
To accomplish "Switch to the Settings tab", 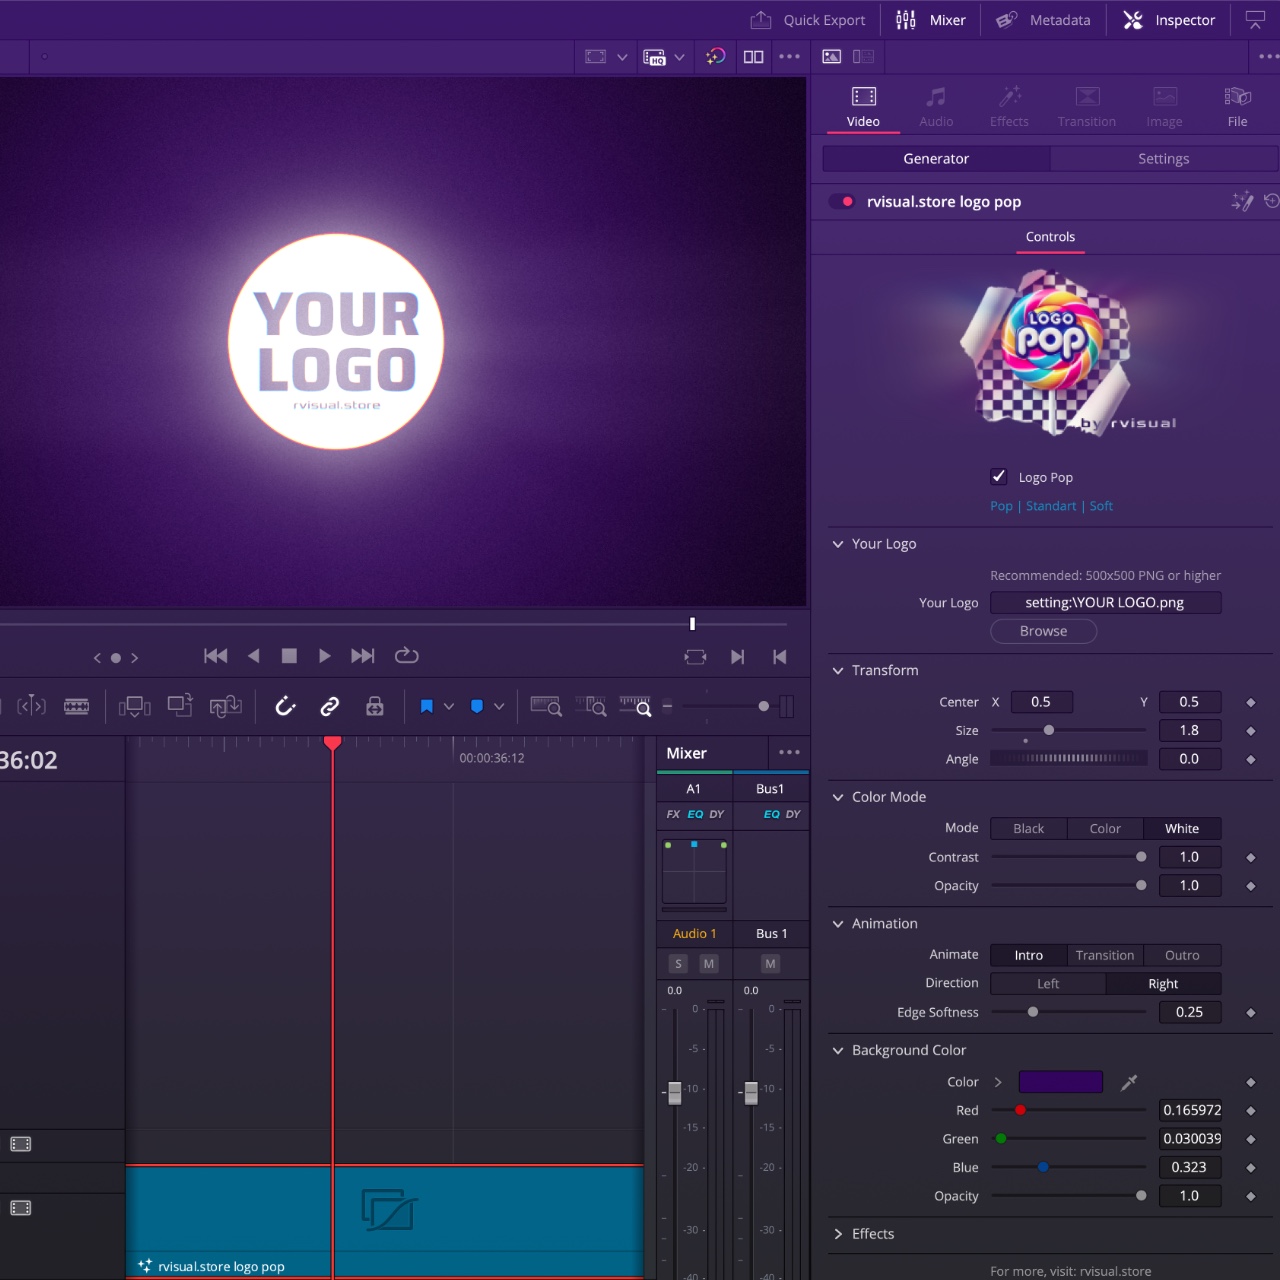I will pyautogui.click(x=1163, y=159).
